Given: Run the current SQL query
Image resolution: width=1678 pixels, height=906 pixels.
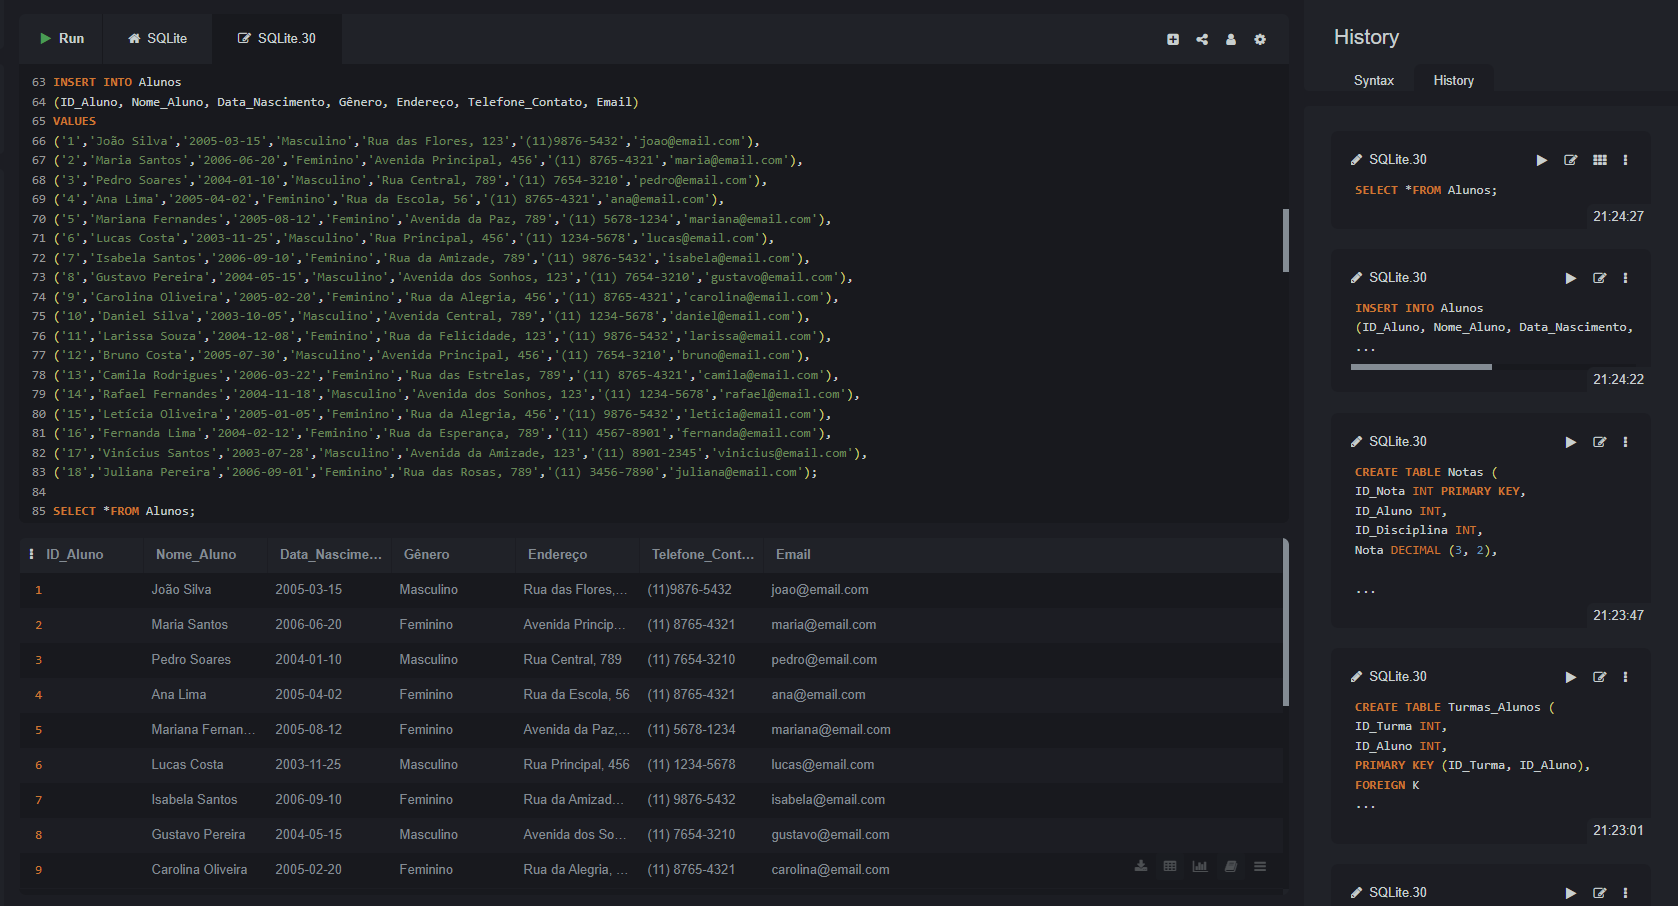Looking at the screenshot, I should coord(61,39).
